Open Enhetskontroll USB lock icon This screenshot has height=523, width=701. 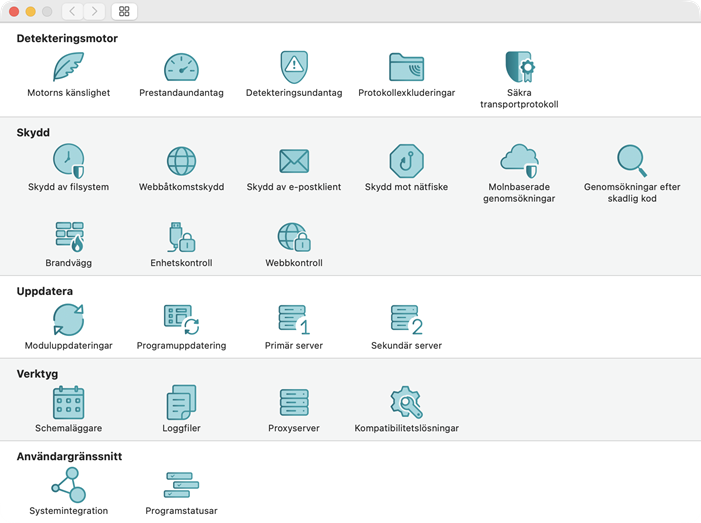[x=181, y=237]
